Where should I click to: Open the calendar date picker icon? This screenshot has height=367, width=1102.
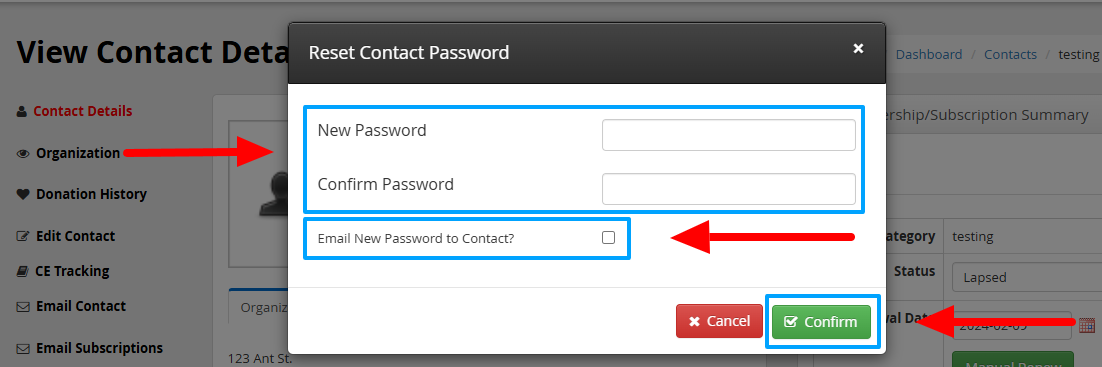1087,325
